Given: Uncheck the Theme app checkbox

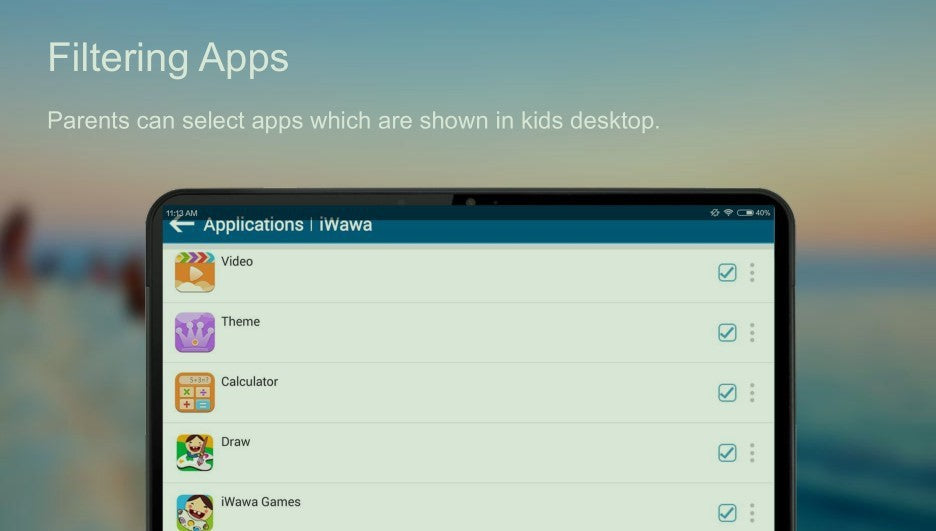Looking at the screenshot, I should click(x=727, y=332).
